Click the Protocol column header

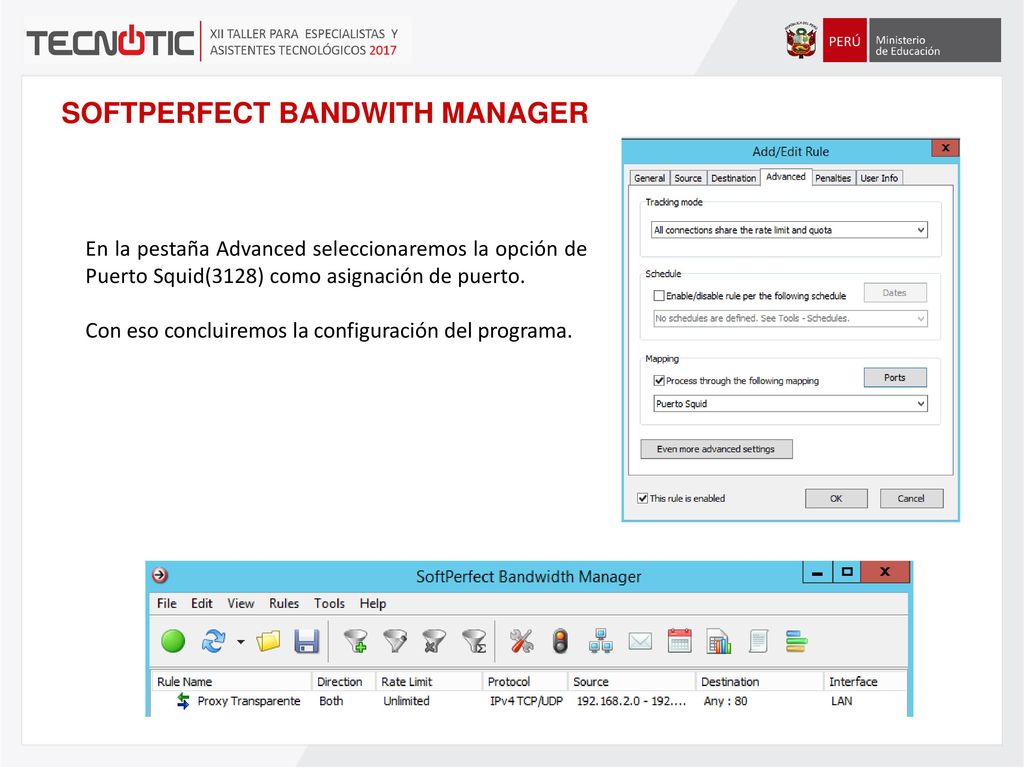click(x=525, y=681)
